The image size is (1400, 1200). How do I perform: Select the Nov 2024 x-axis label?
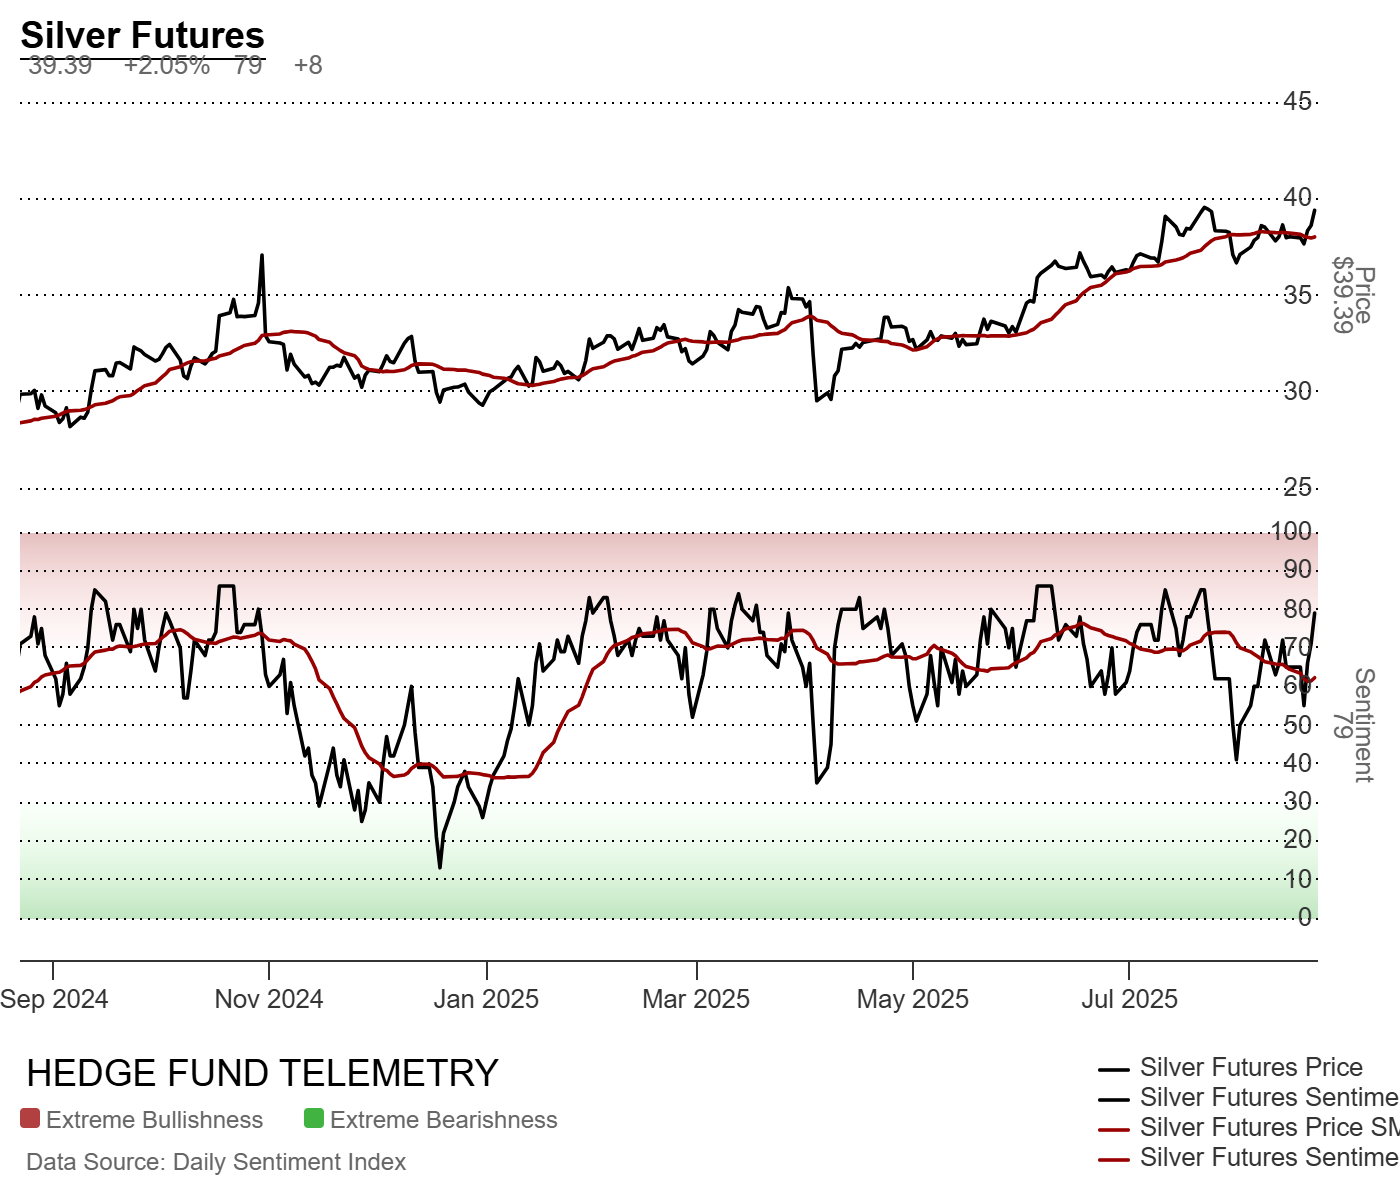(x=269, y=999)
